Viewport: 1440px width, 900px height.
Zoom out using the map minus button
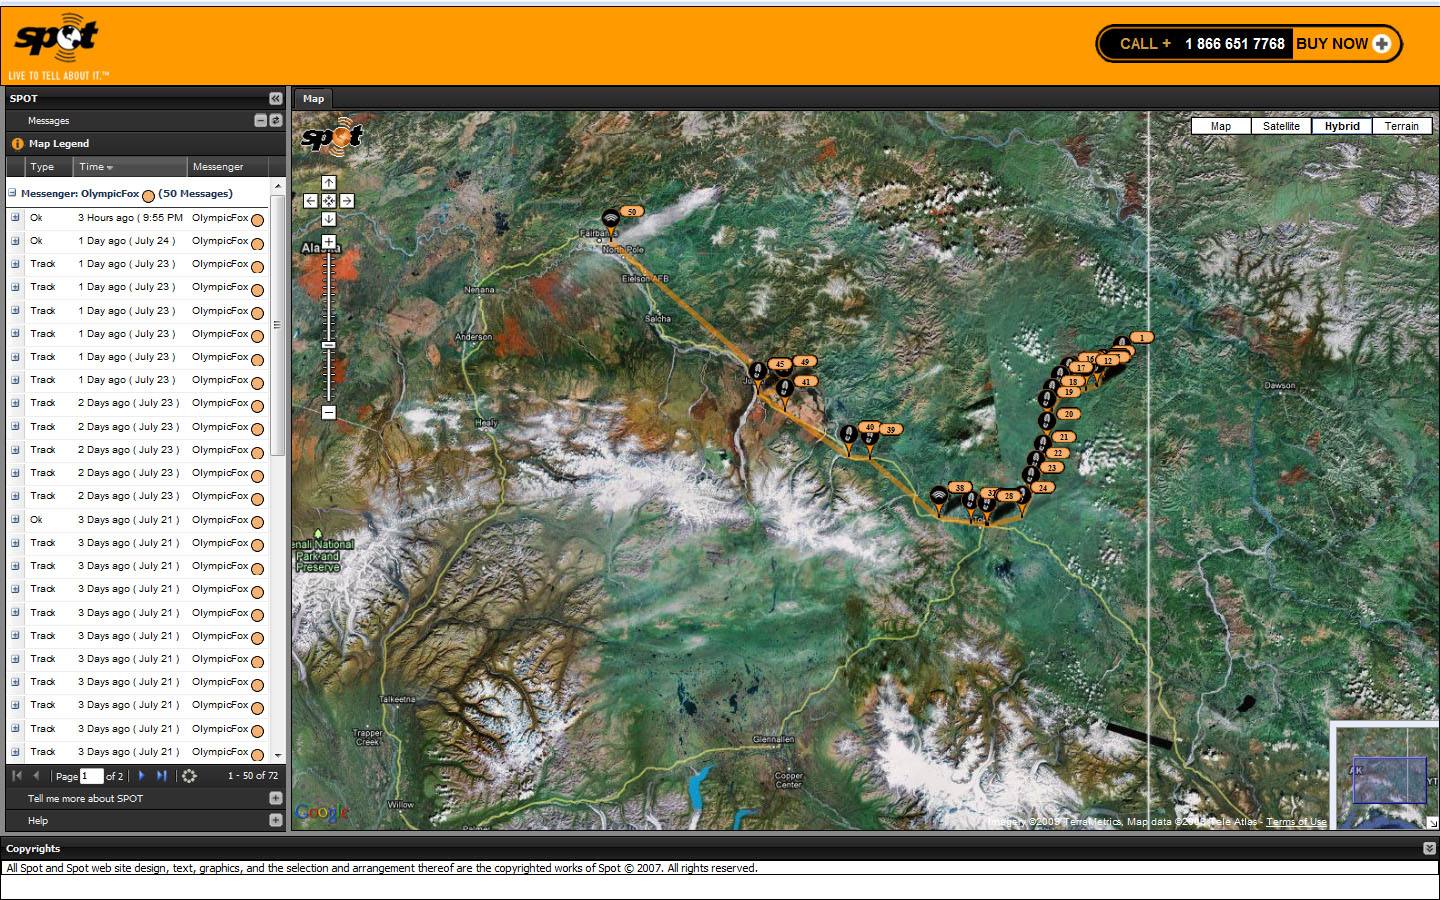click(x=329, y=412)
